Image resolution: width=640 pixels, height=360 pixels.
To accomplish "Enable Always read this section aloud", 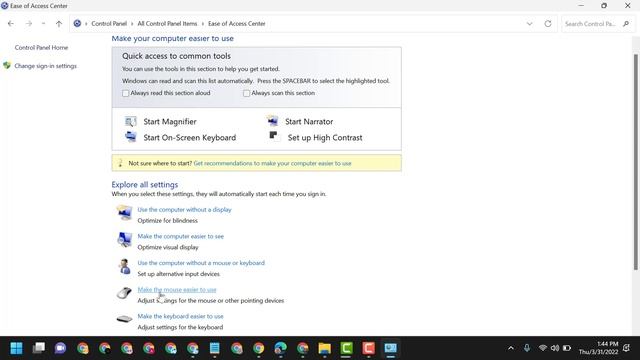I will (x=125, y=93).
